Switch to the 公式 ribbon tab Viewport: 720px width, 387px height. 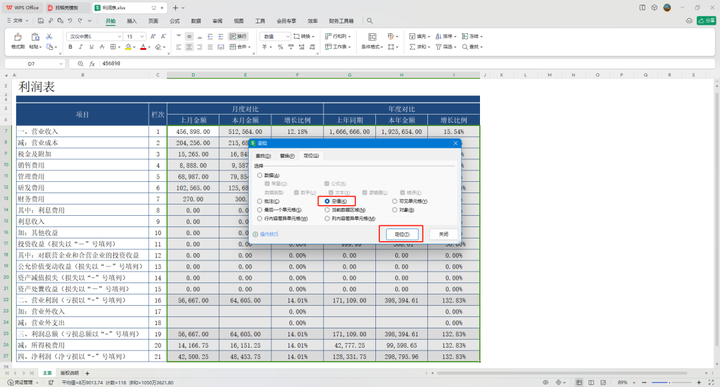[x=174, y=21]
